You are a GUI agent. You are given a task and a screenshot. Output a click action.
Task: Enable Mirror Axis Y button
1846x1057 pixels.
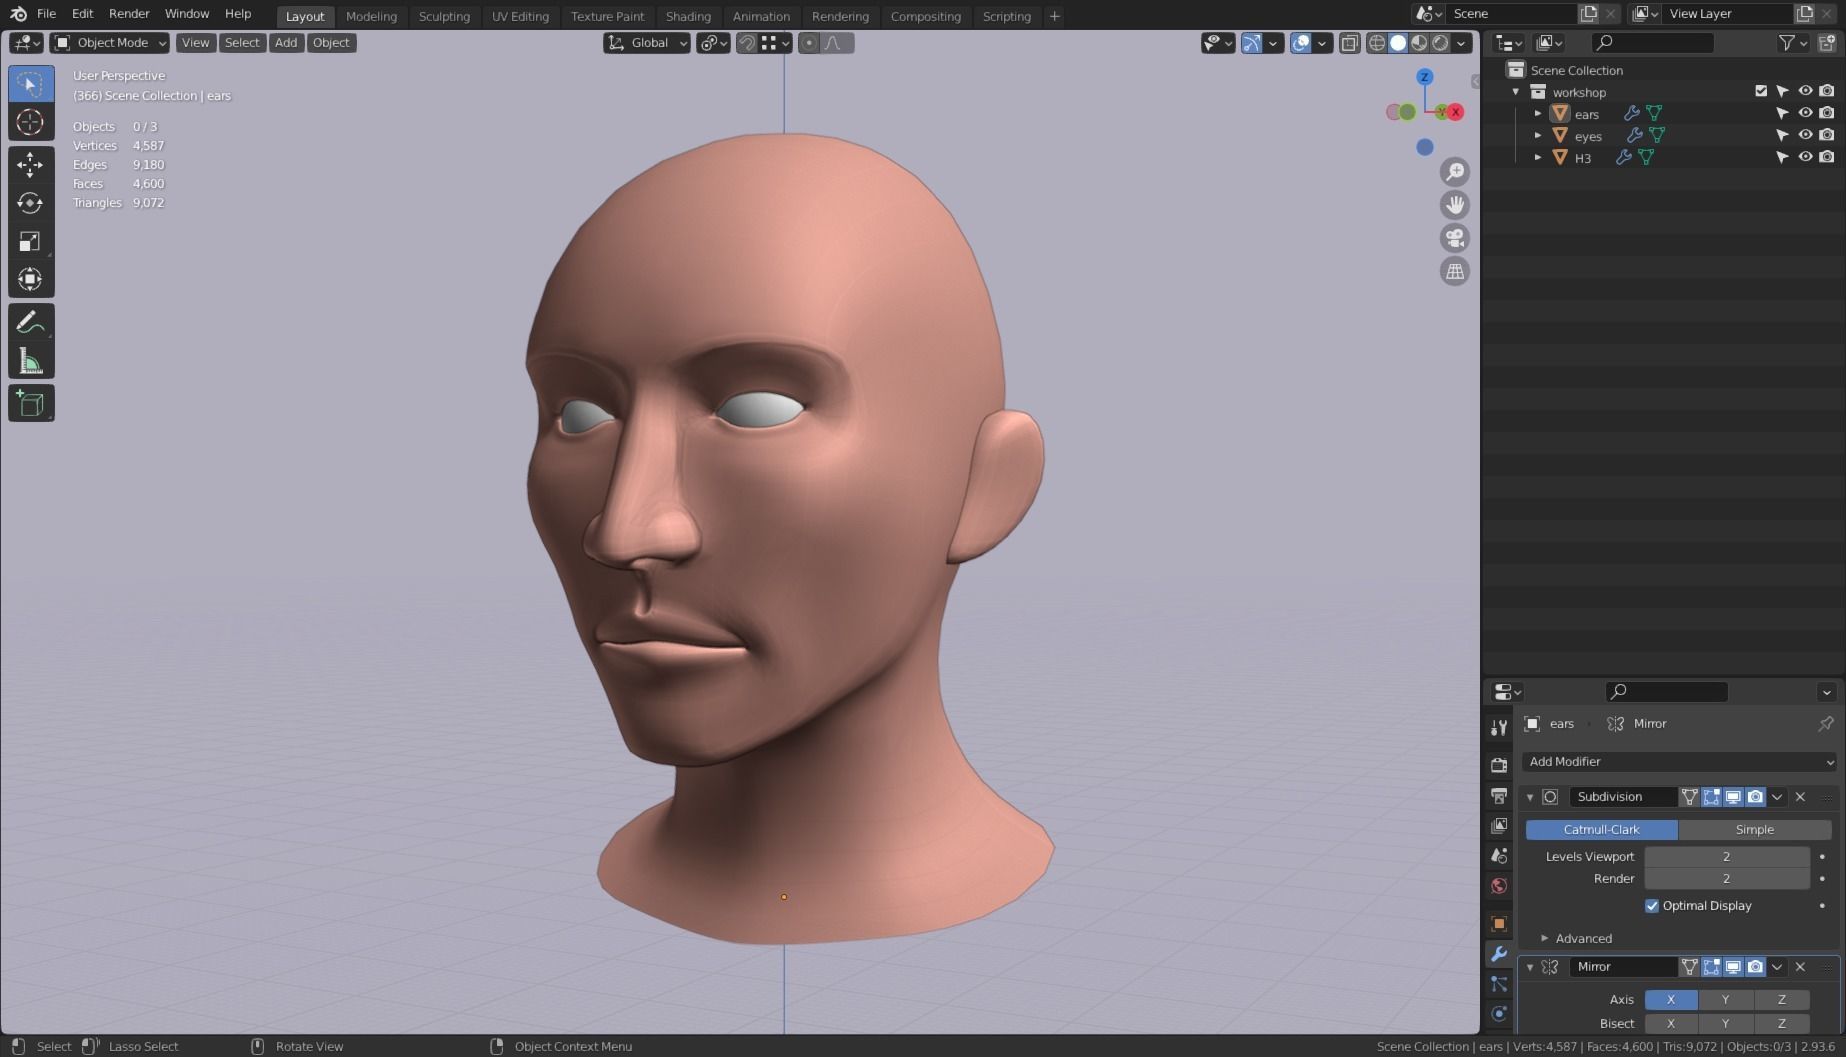tap(1725, 1000)
